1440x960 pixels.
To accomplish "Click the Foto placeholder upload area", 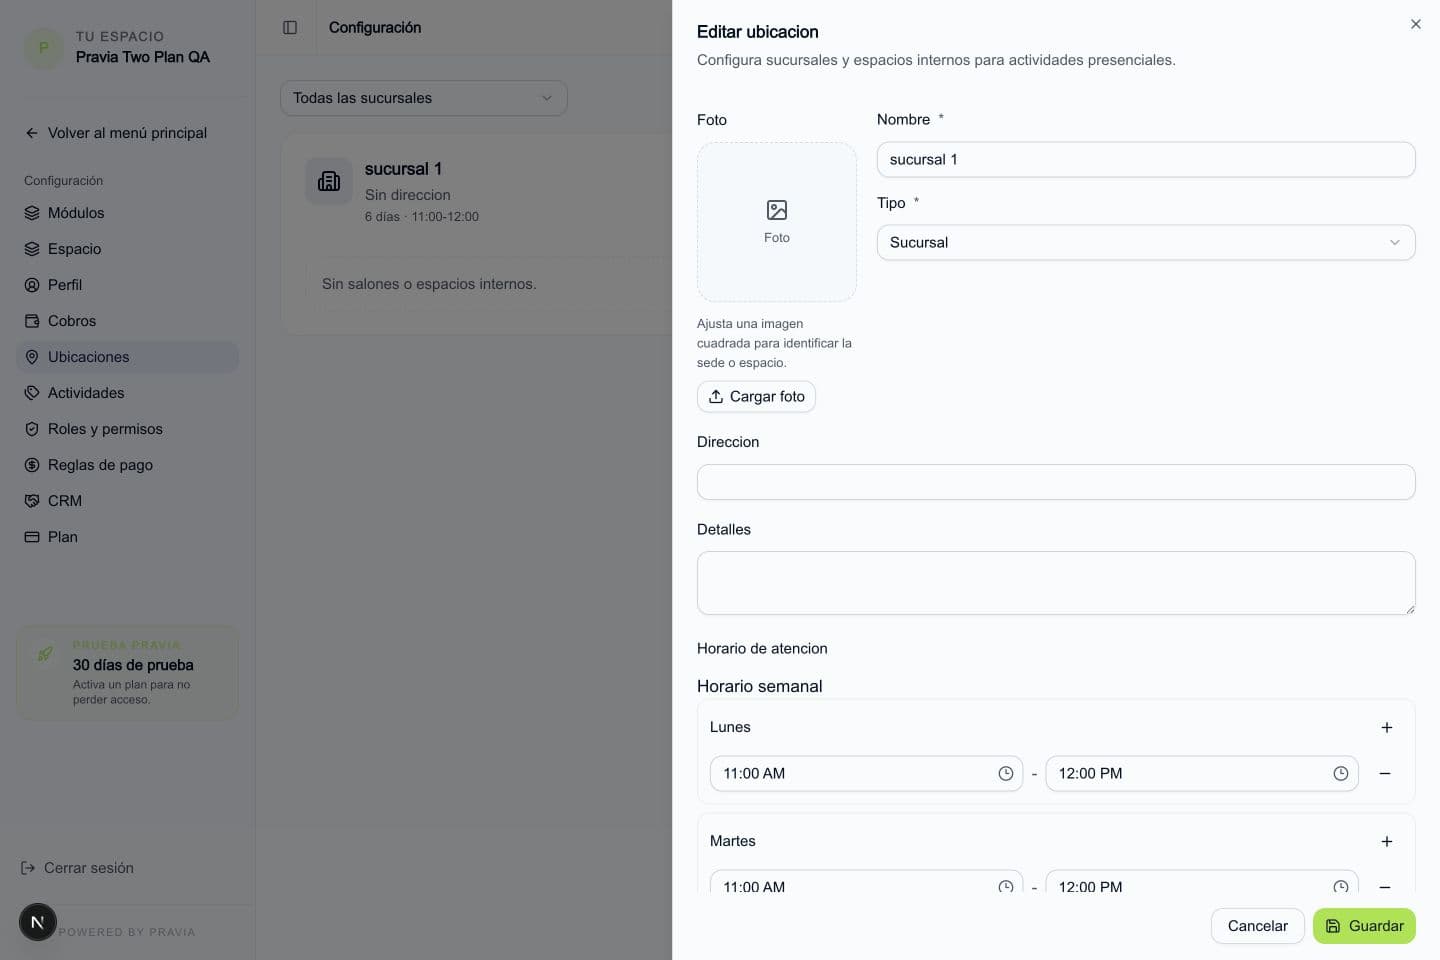I will click(x=777, y=222).
